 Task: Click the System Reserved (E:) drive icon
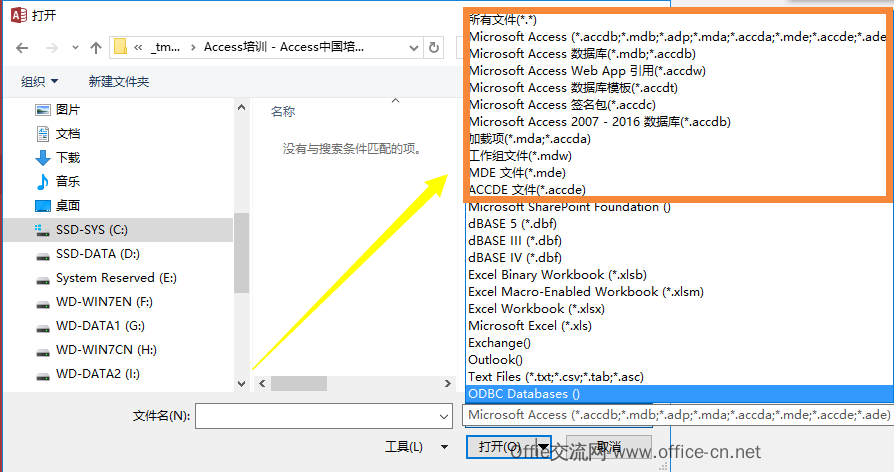[x=42, y=278]
